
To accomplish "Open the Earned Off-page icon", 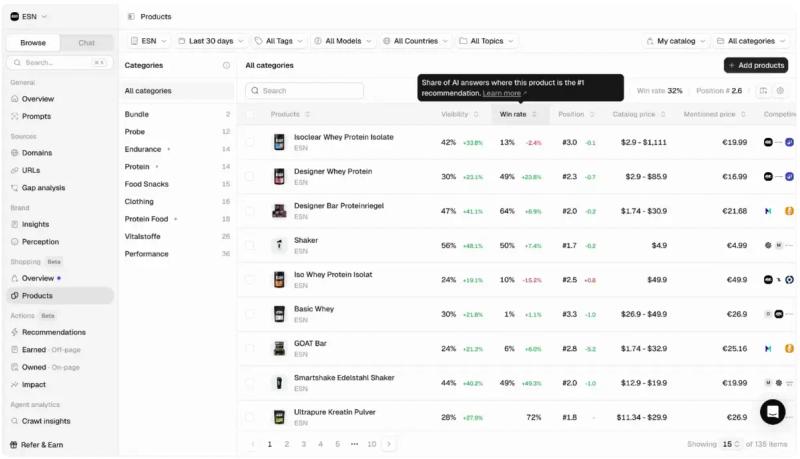I will [14, 350].
